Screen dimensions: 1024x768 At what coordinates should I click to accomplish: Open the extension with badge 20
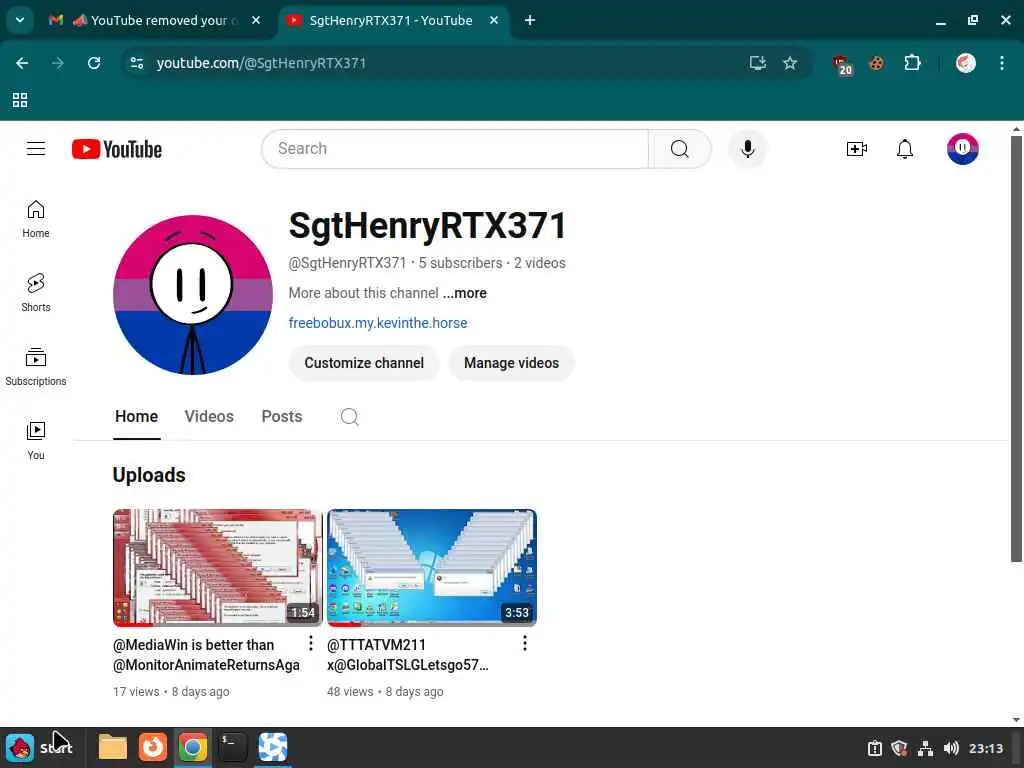click(842, 65)
